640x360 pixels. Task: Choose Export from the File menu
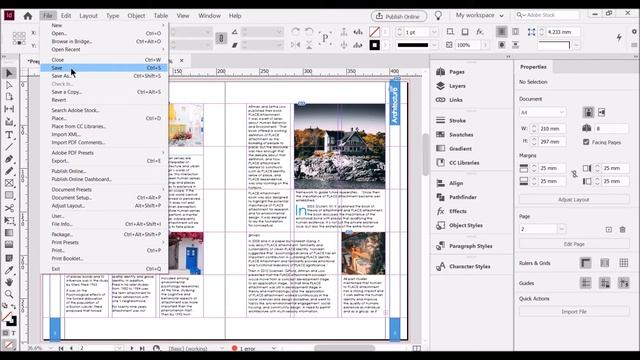point(104,161)
